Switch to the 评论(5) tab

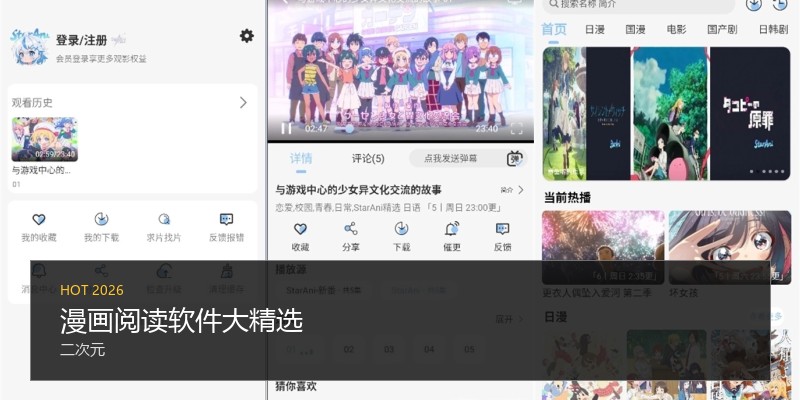(368, 158)
